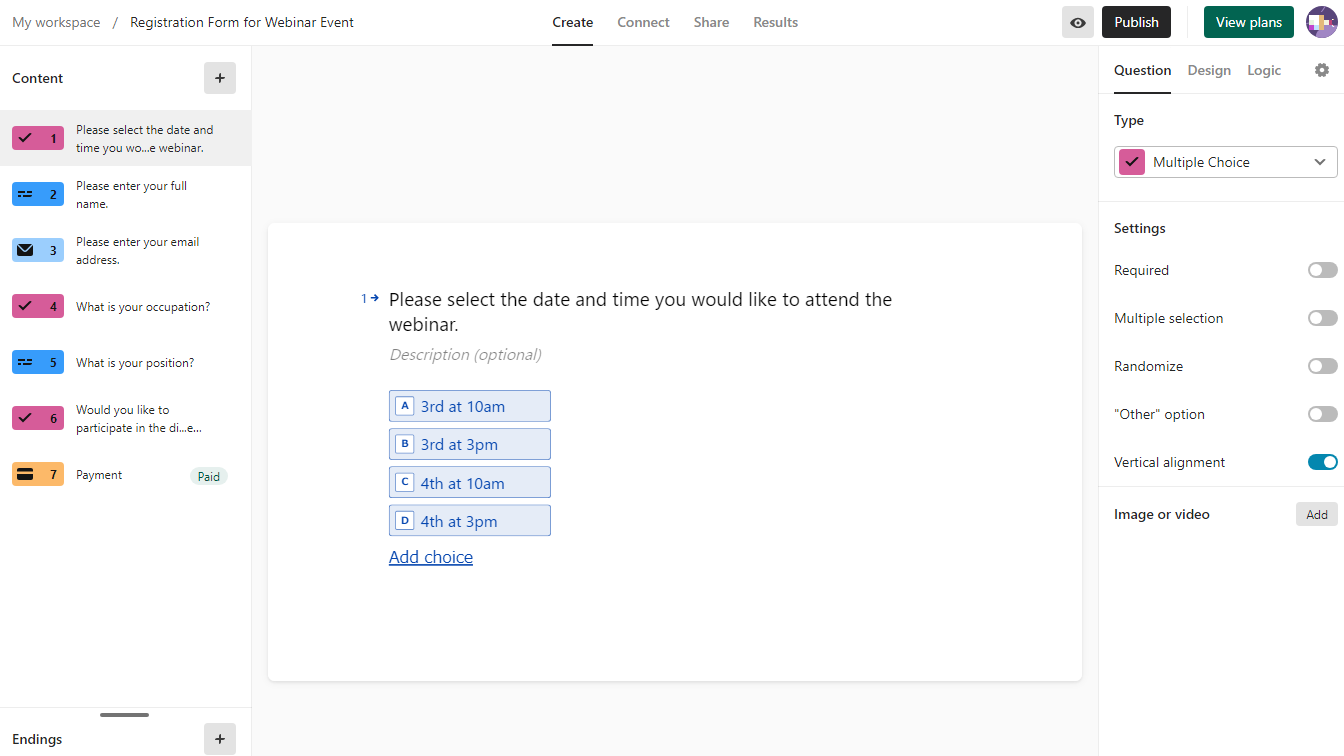This screenshot has width=1344, height=756.
Task: Go to the Logic tab
Action: pyautogui.click(x=1264, y=70)
